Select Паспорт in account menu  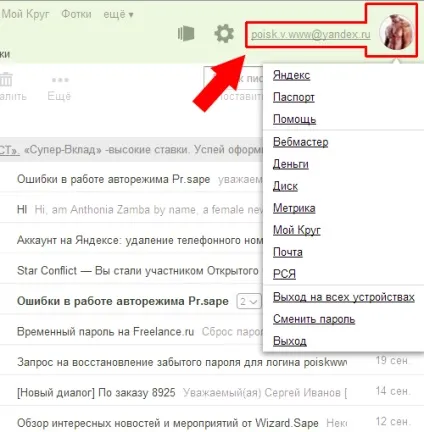click(x=294, y=97)
